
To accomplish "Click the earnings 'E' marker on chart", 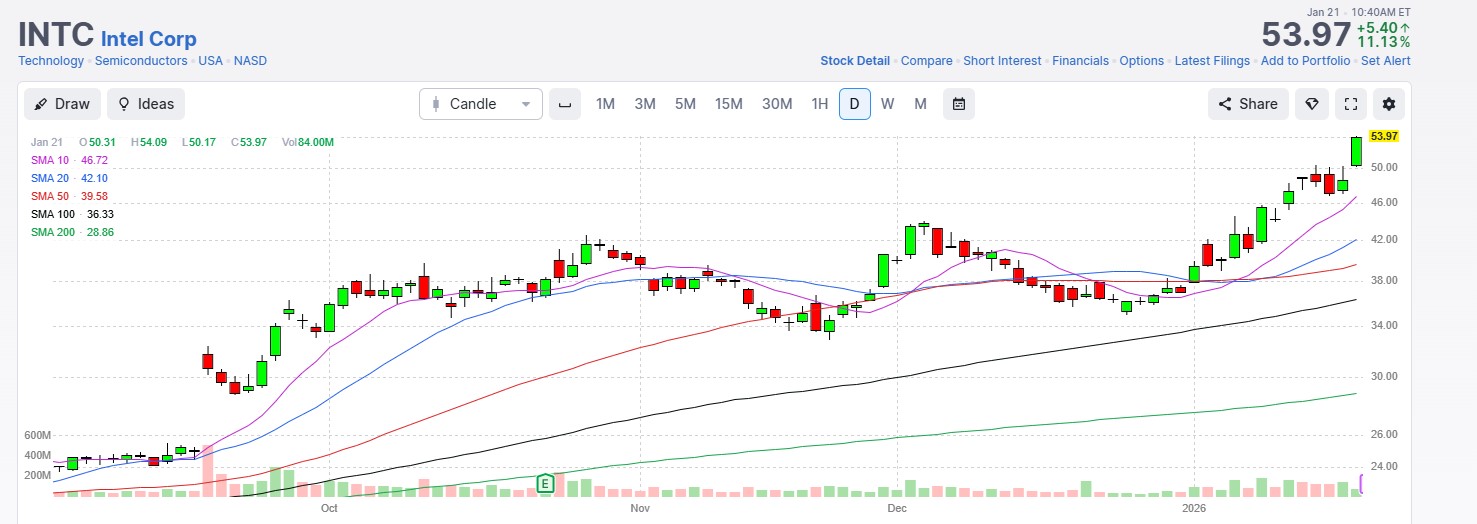I will click(545, 484).
